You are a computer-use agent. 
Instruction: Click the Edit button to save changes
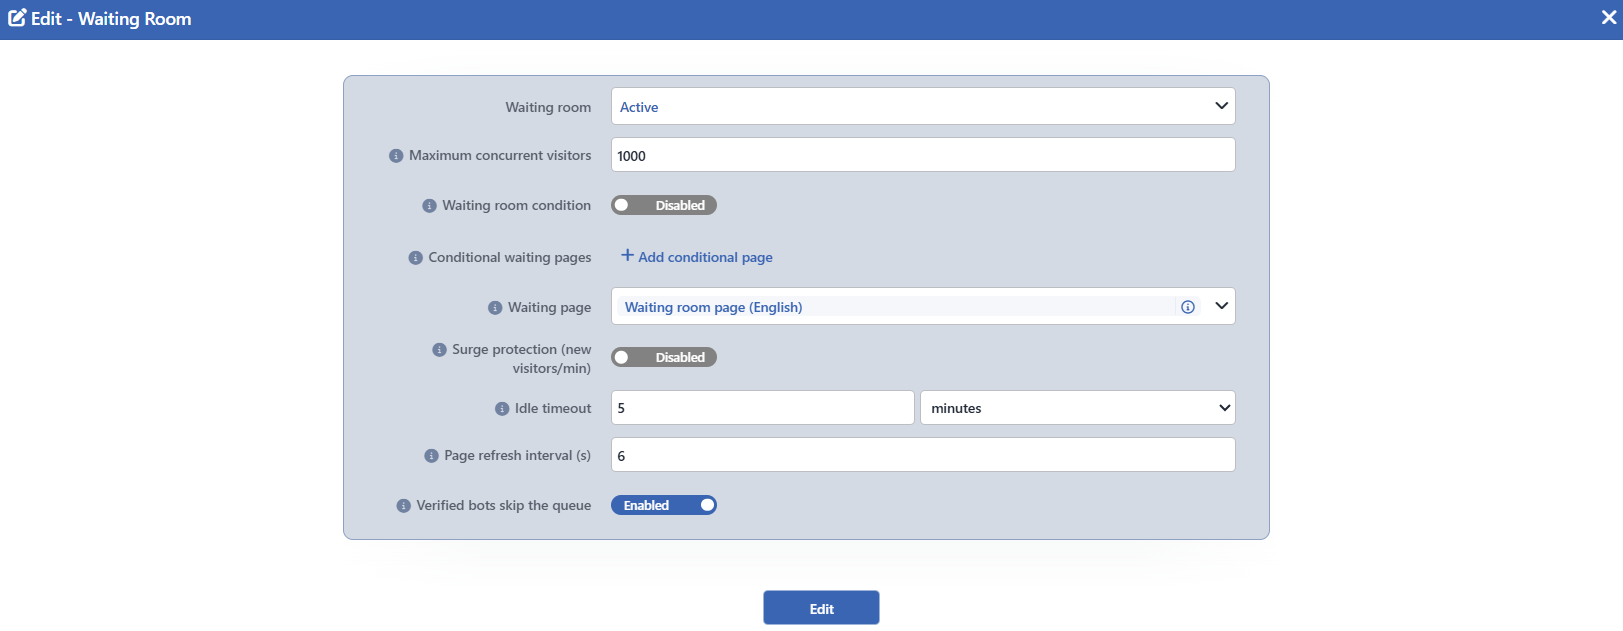point(821,608)
